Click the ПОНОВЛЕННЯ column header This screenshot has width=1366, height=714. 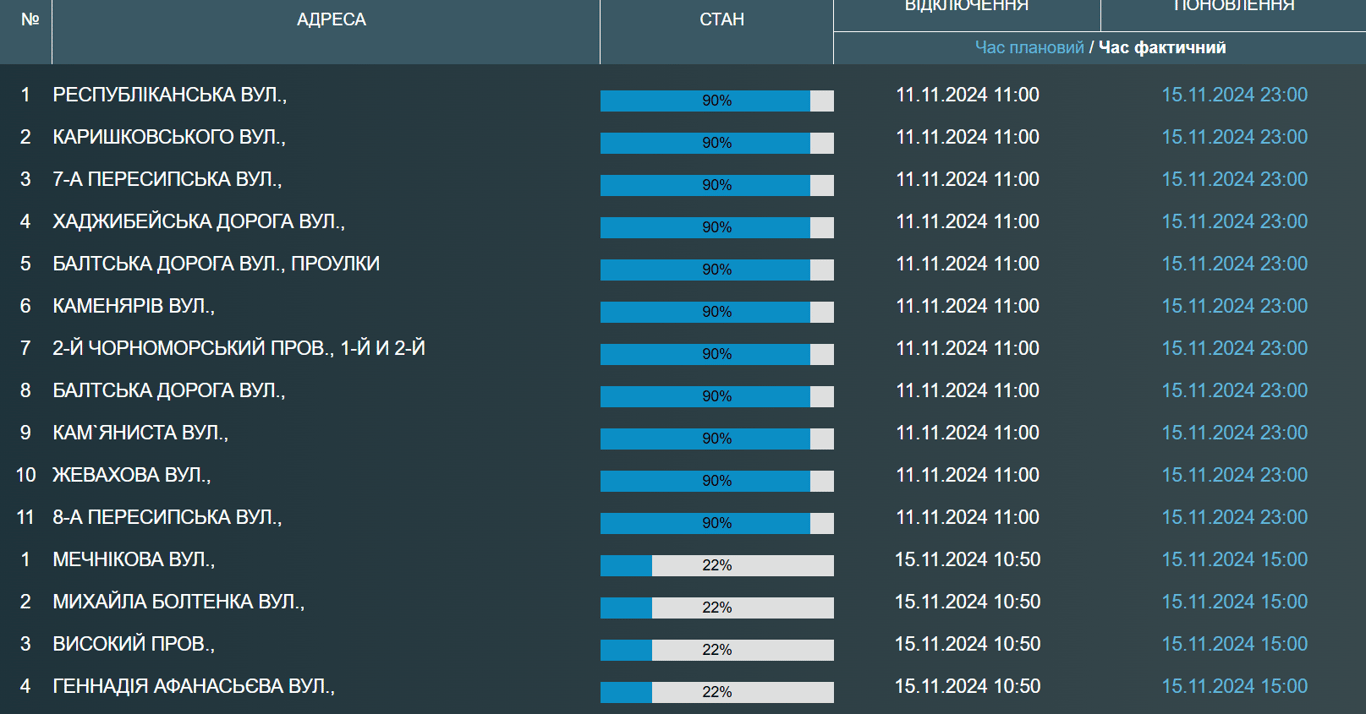point(1233,7)
